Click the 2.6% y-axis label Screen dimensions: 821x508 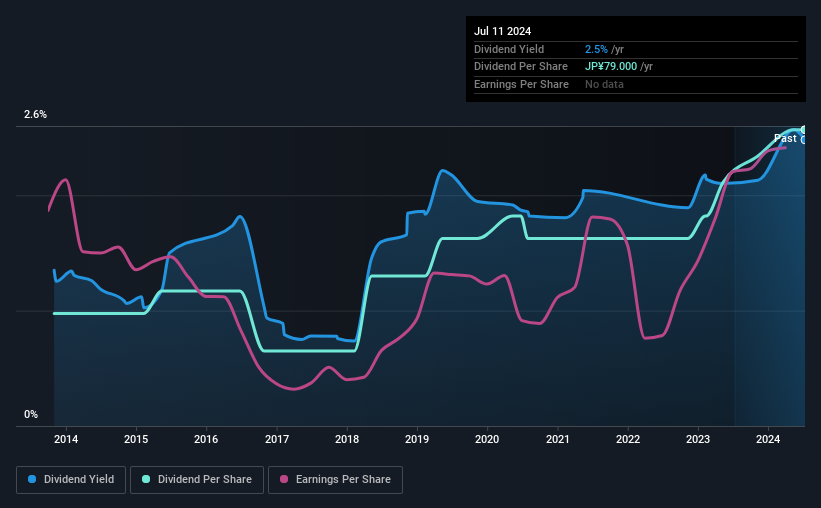tap(35, 114)
